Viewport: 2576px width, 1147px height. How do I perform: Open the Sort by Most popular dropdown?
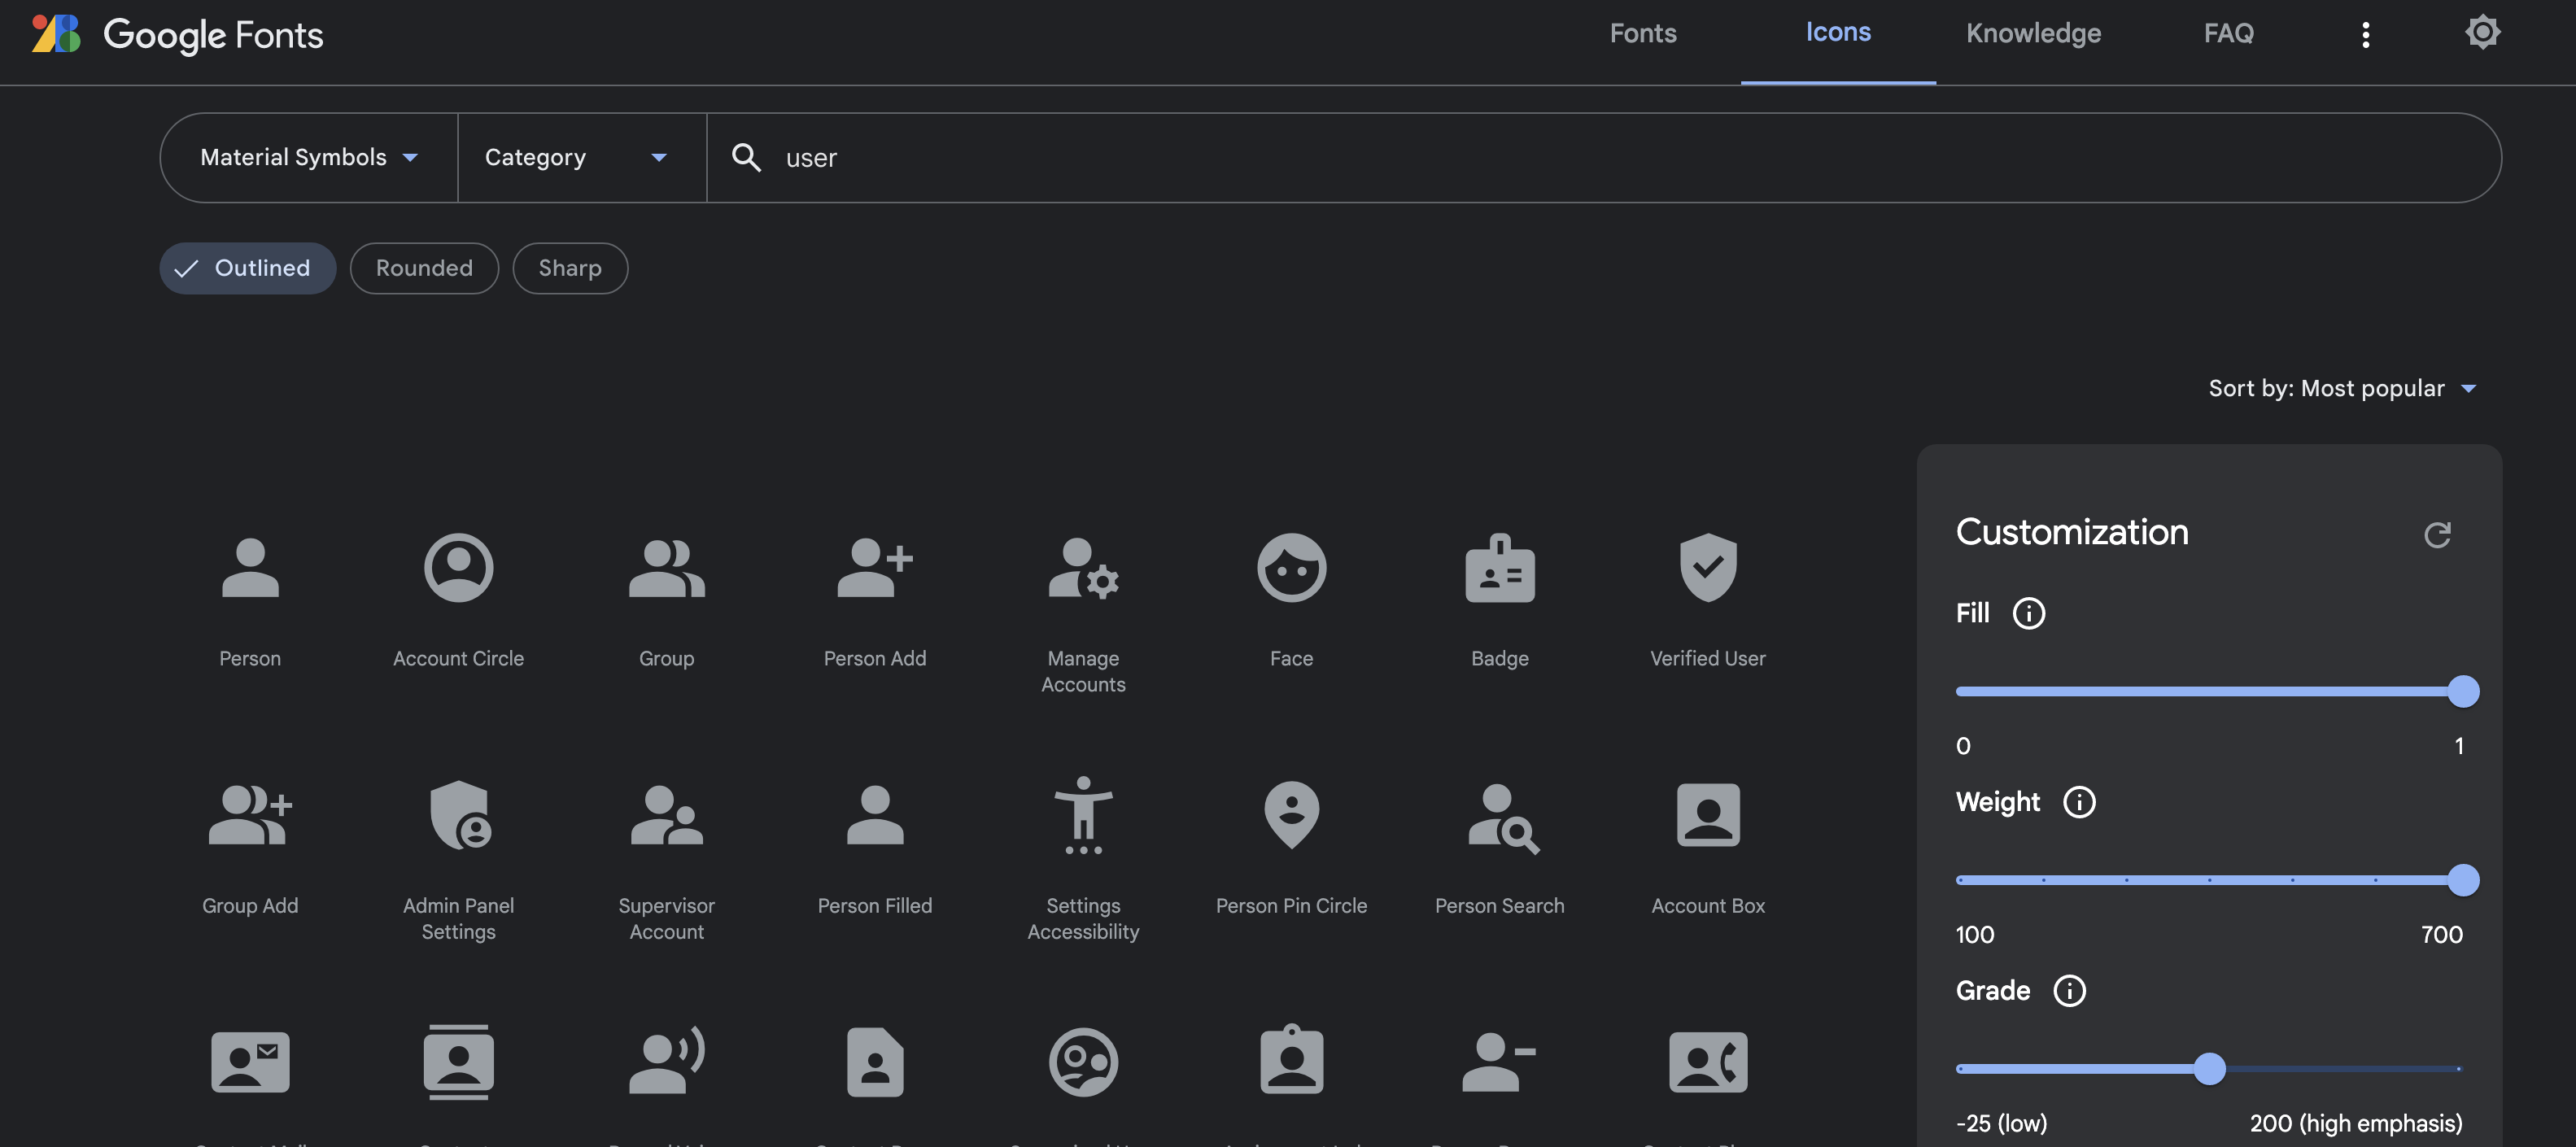2341,389
